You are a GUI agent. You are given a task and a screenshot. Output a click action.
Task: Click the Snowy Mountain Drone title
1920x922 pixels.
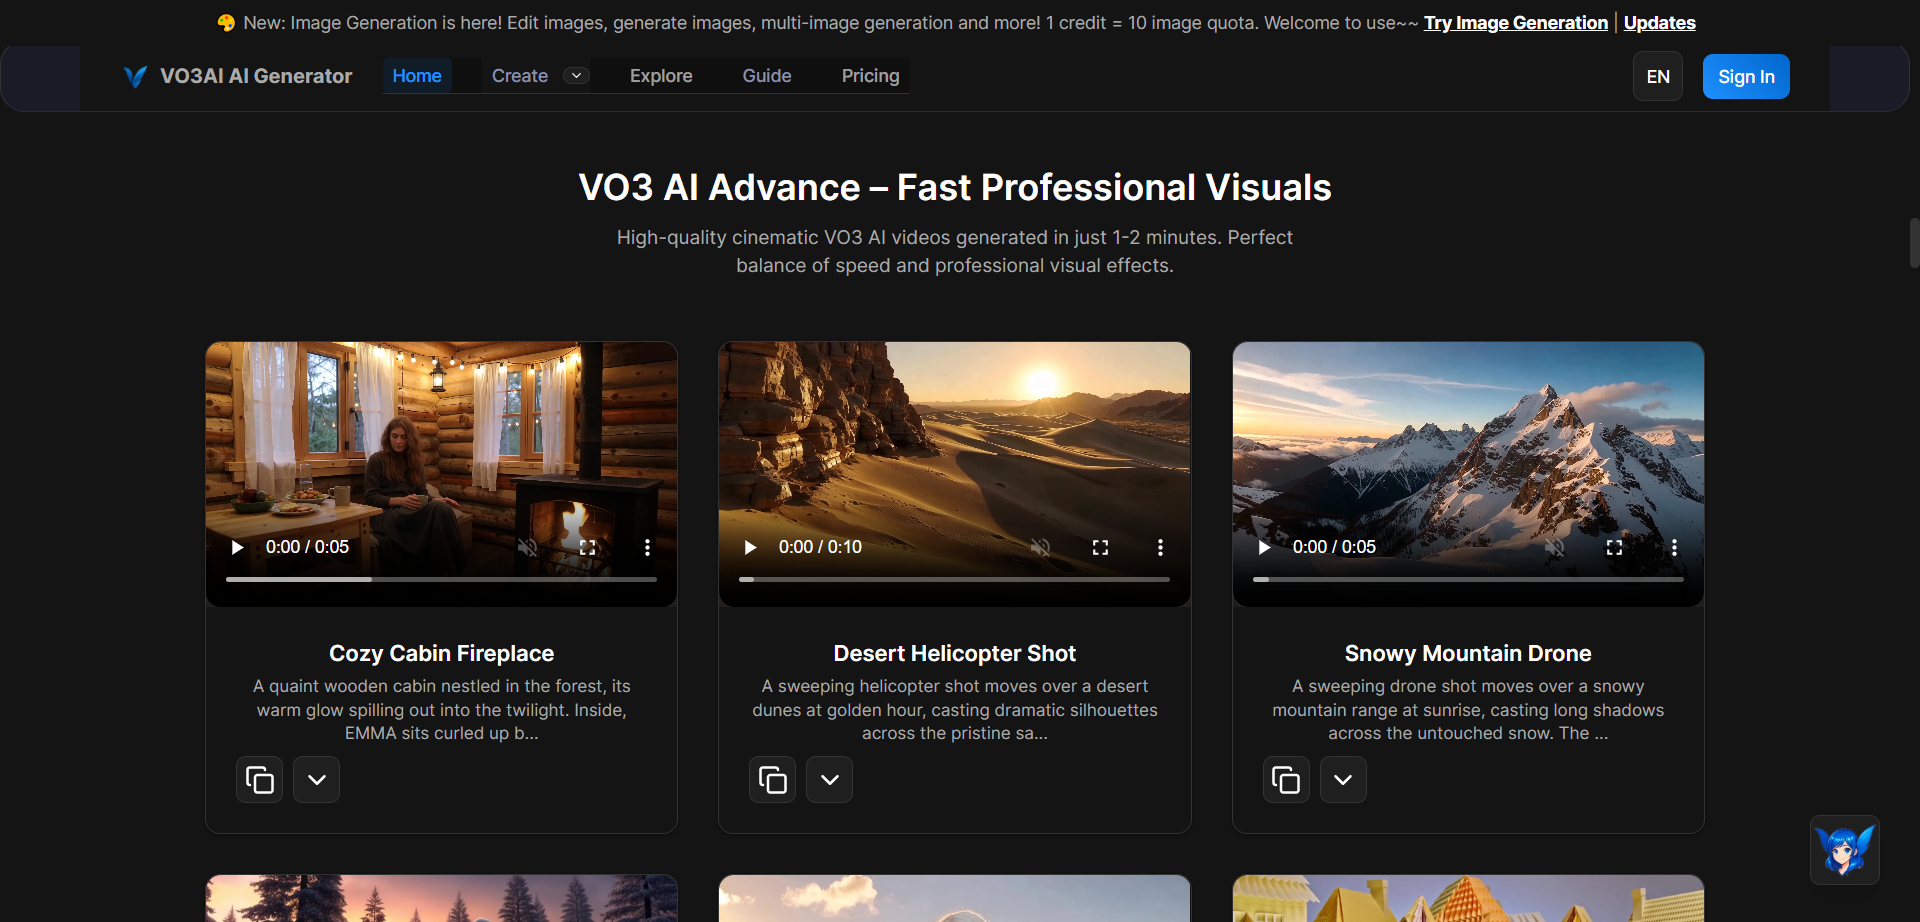pyautogui.click(x=1468, y=653)
